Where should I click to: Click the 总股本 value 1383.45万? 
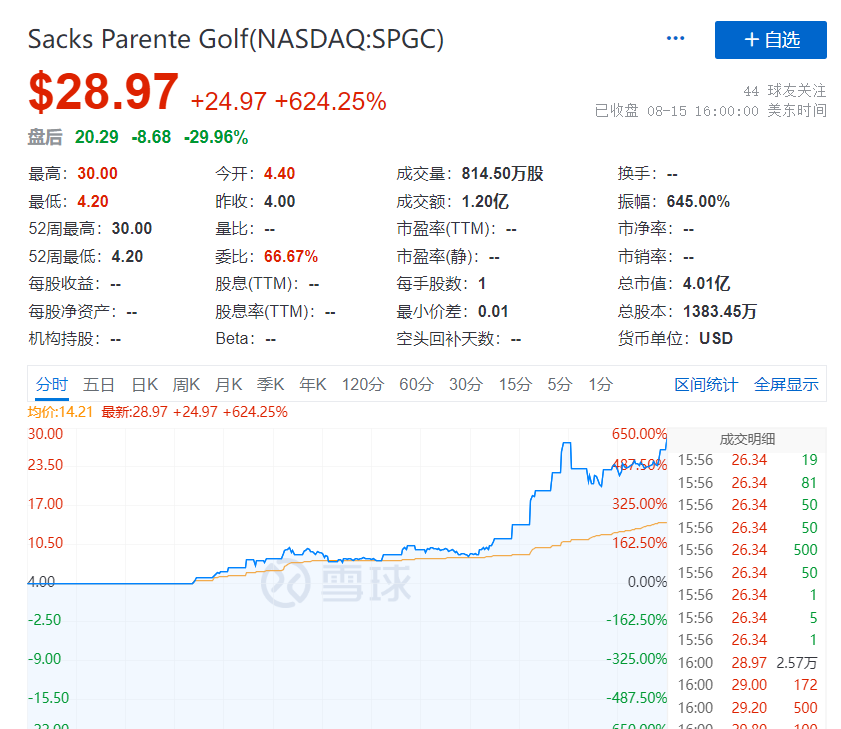click(720, 311)
